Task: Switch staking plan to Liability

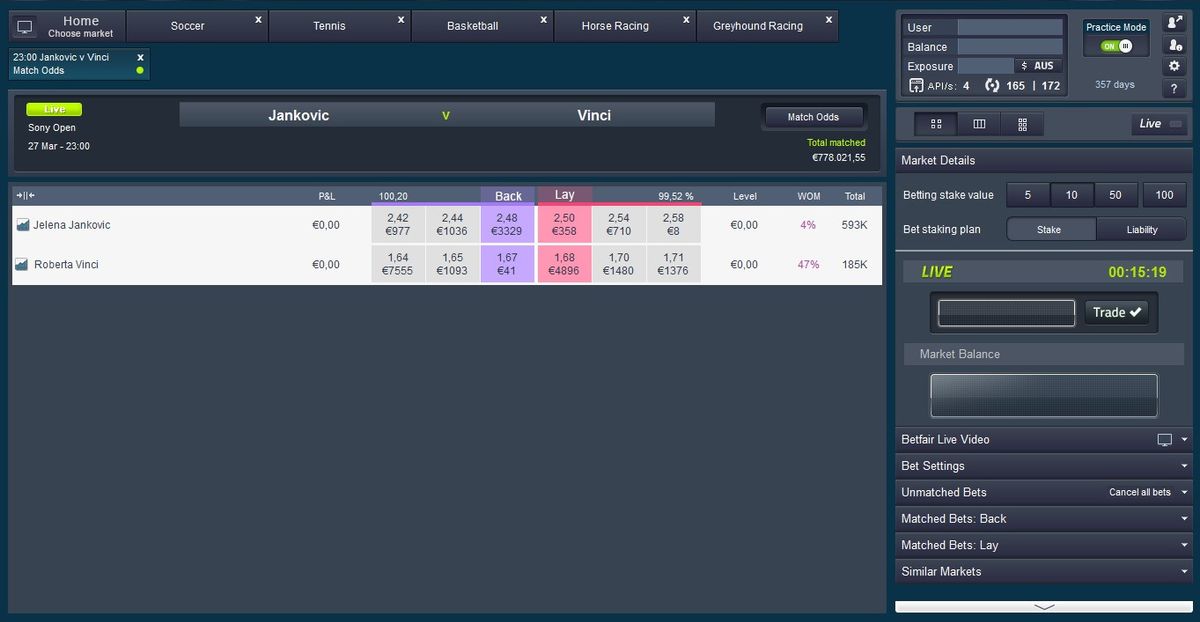Action: (1141, 229)
